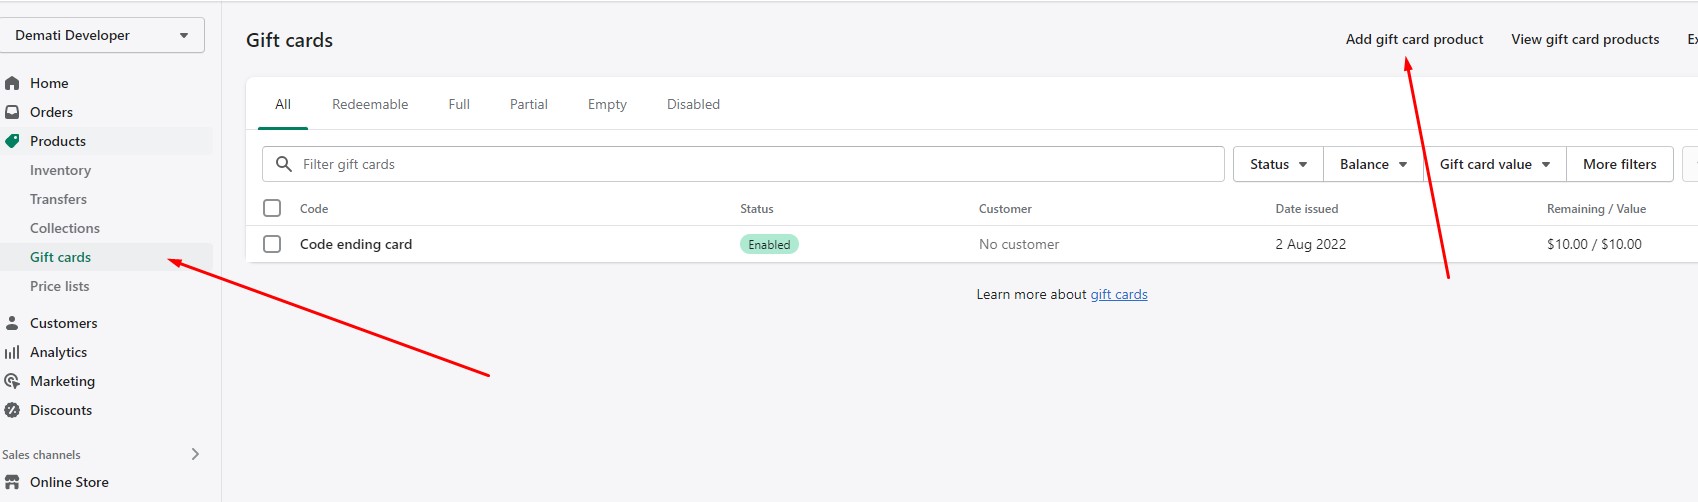
Task: Check the Code ending card row checkbox
Action: [272, 244]
